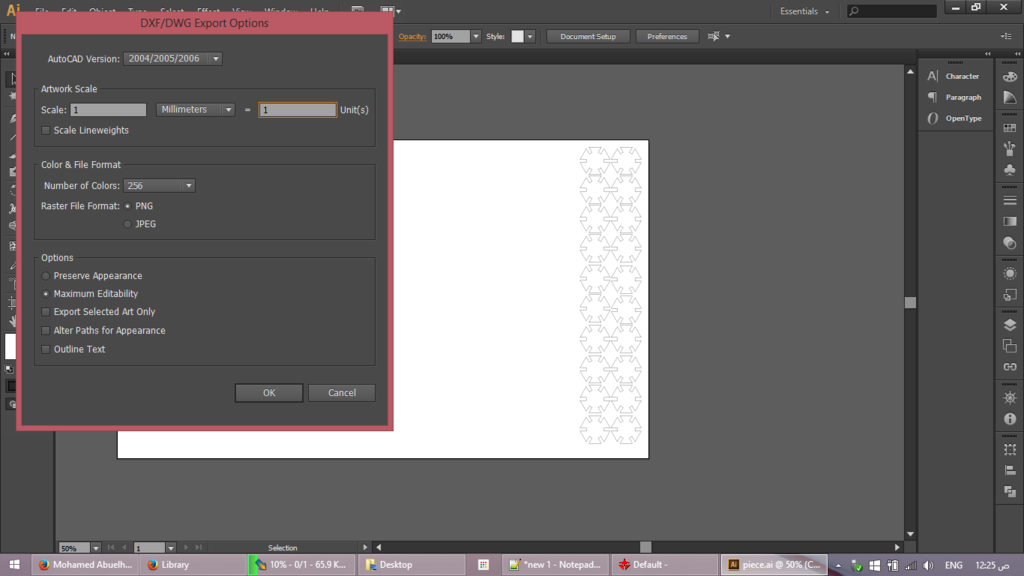Click OK in DXF/DWG Export Options
The image size is (1024, 576).
(269, 392)
